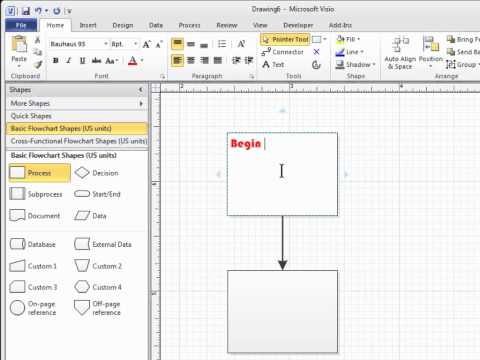Image resolution: width=480 pixels, height=360 pixels.
Task: Click the Rotate Text icon
Action: pyautogui.click(x=241, y=44)
